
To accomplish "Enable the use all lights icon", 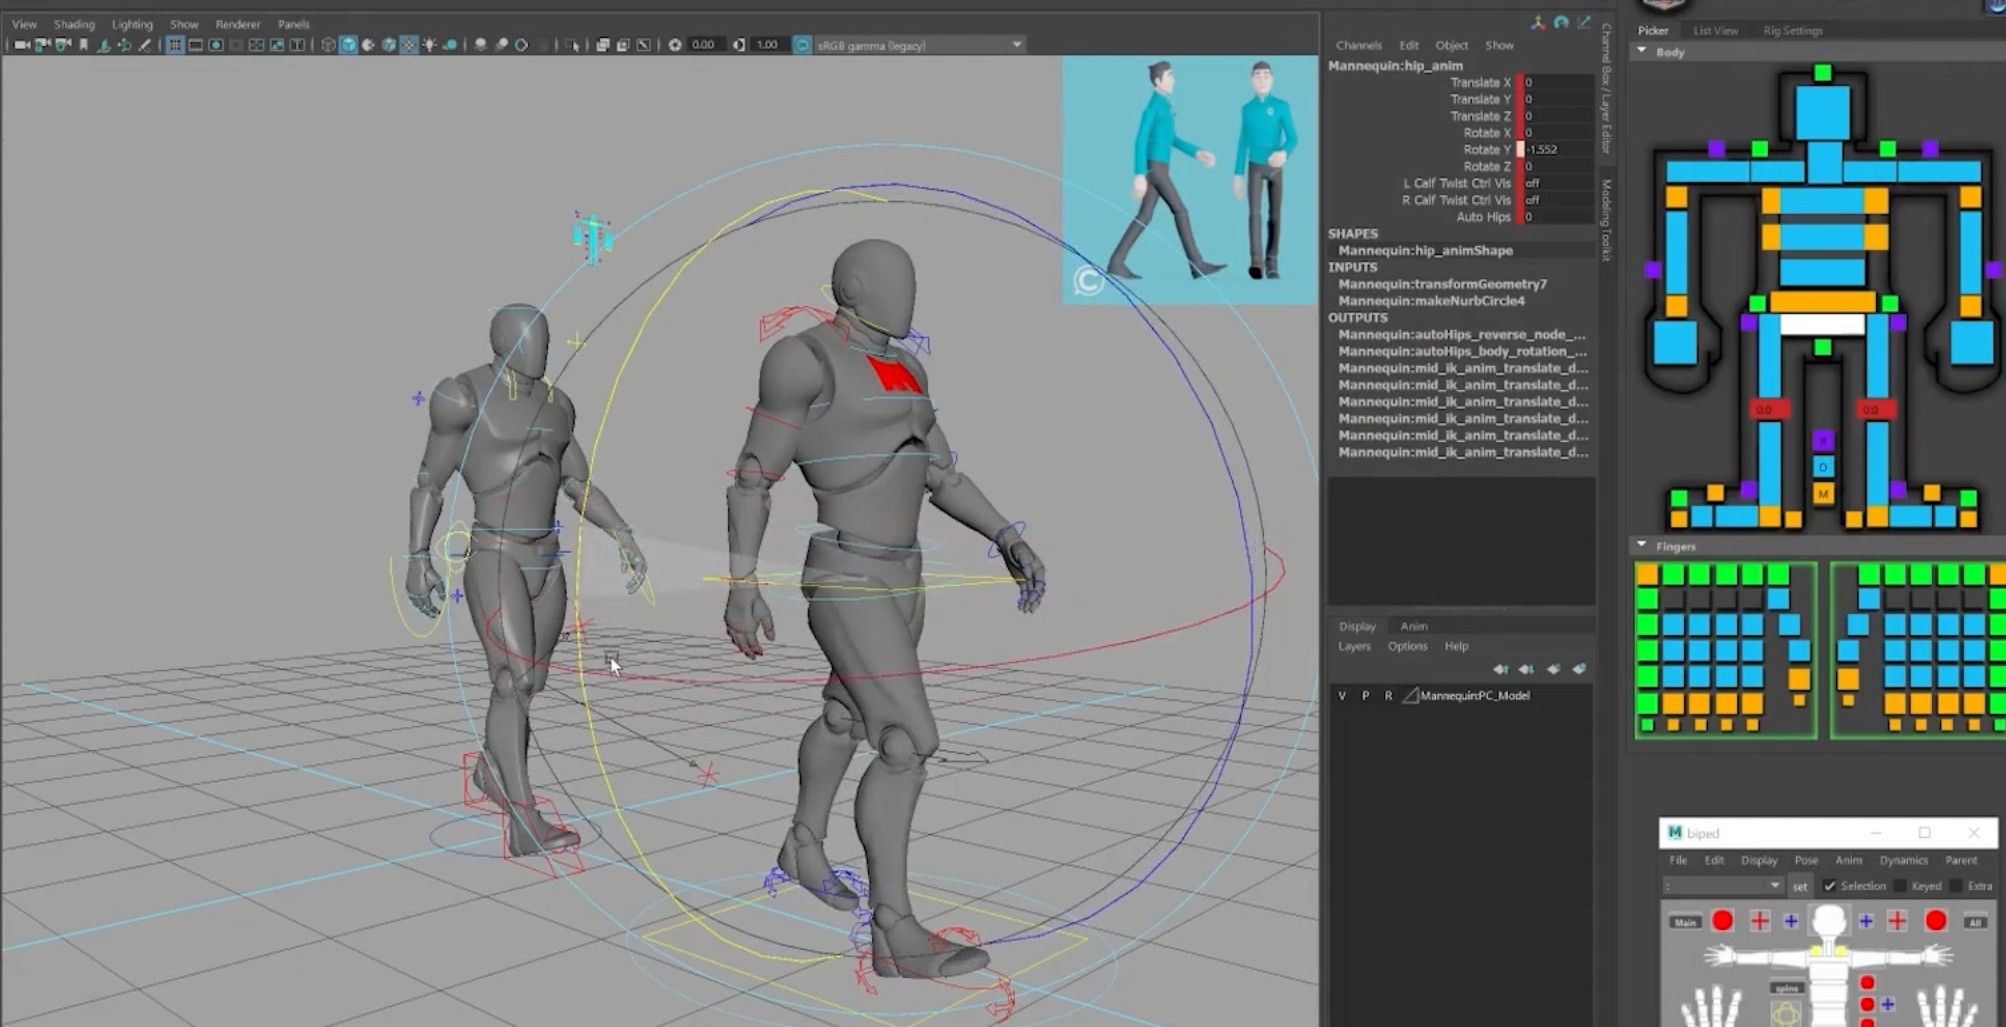I will tap(429, 45).
